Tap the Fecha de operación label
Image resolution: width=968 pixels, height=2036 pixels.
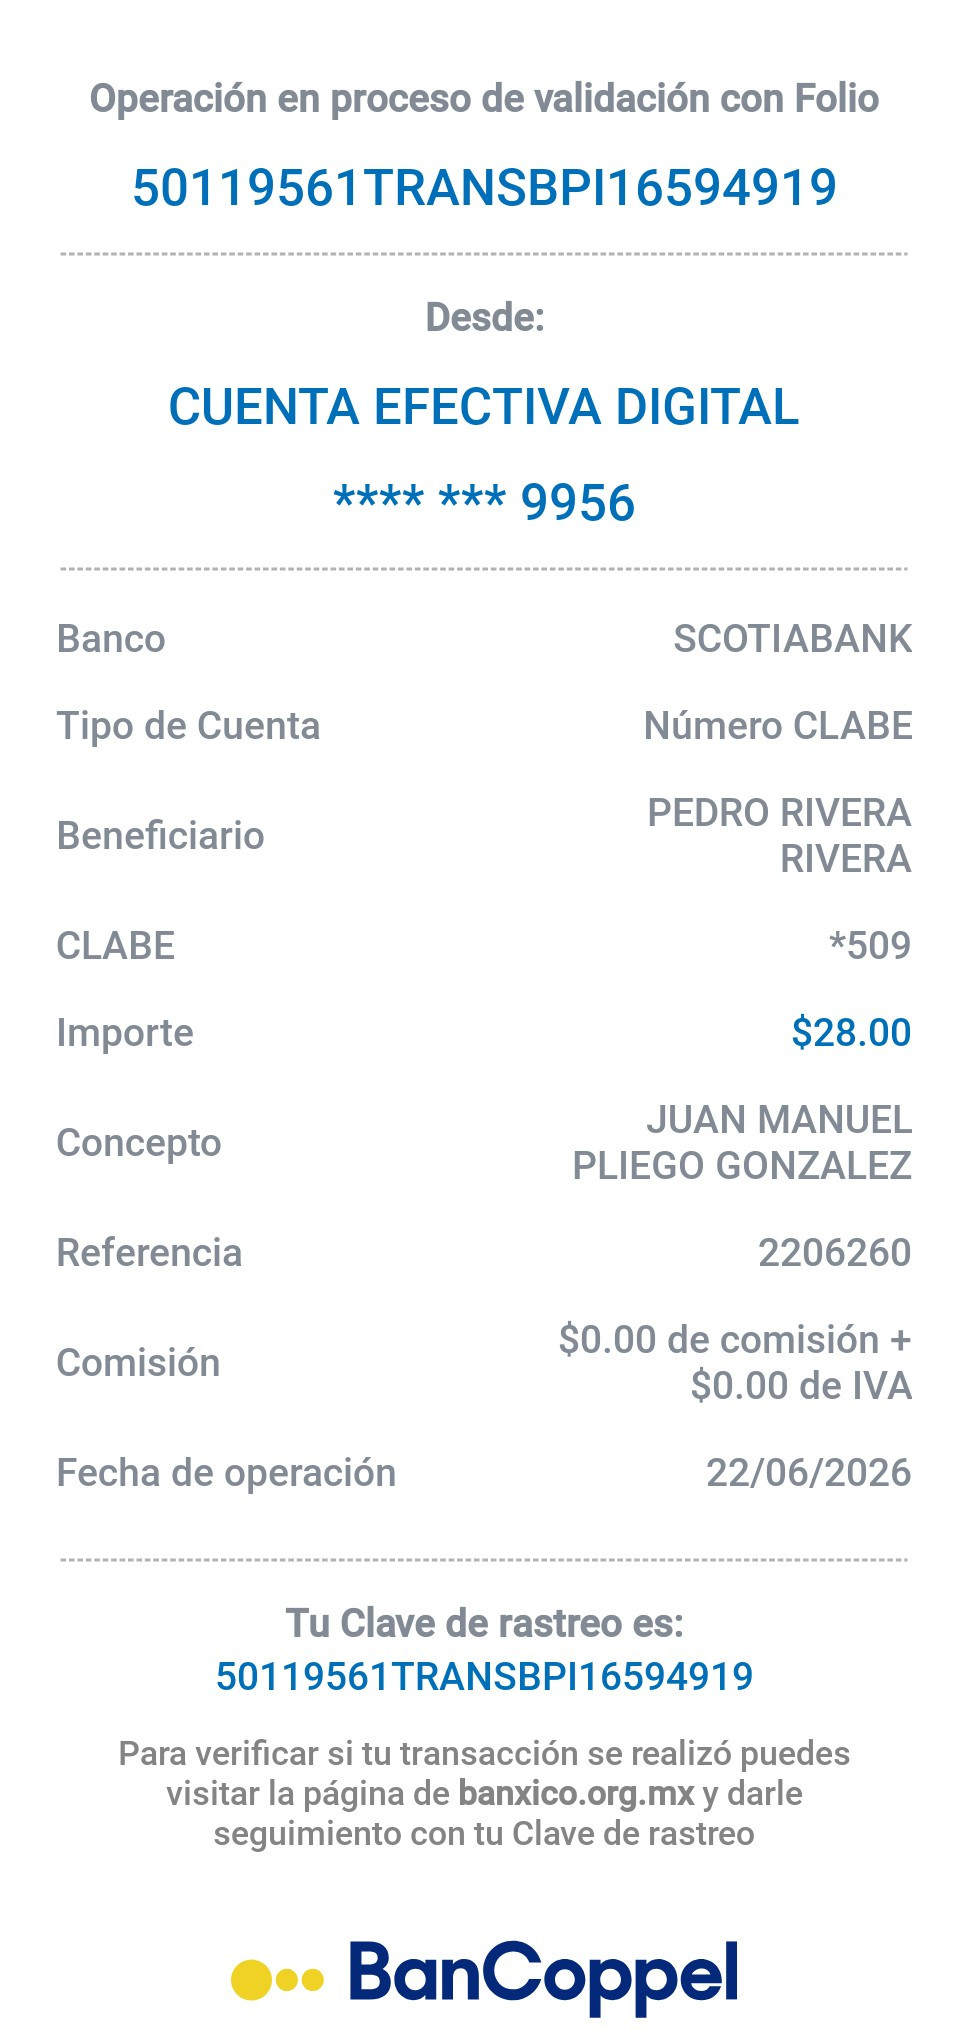coord(226,1473)
